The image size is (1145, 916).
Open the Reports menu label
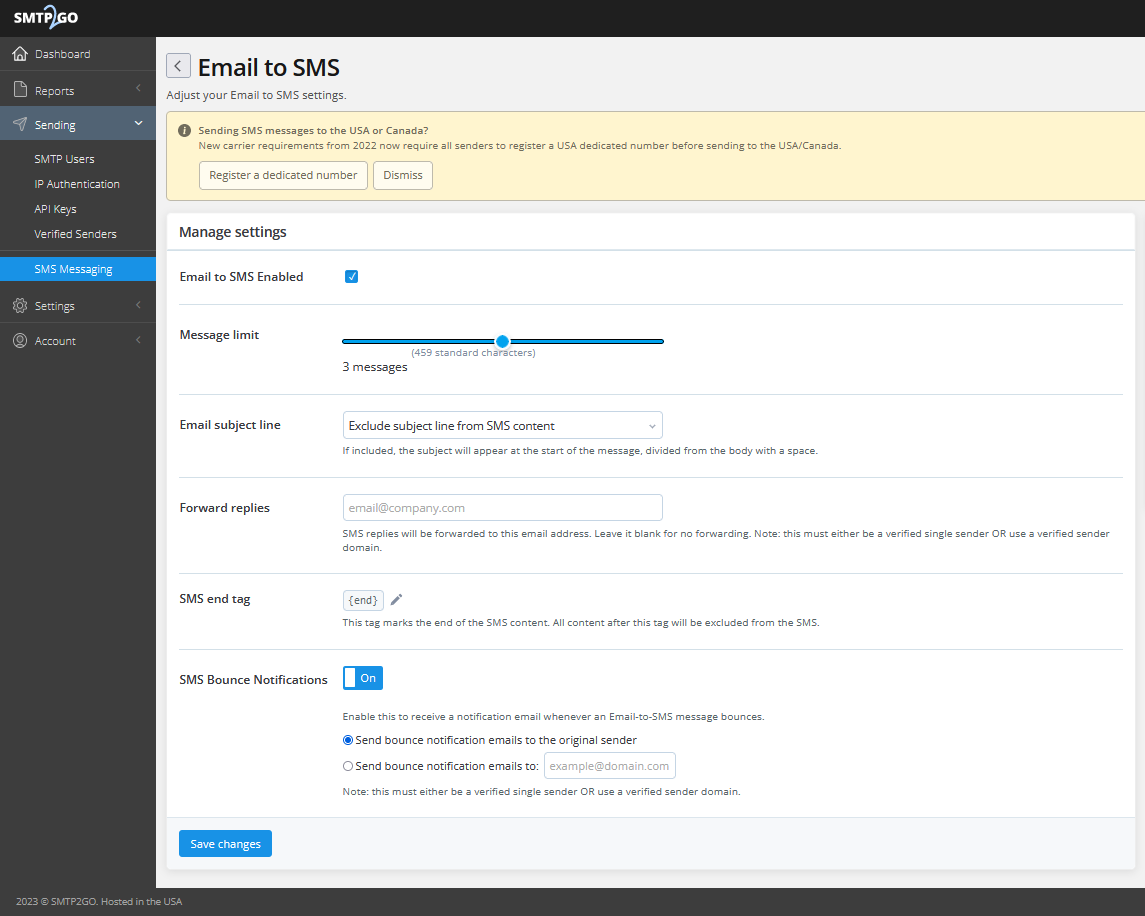pyautogui.click(x=55, y=91)
